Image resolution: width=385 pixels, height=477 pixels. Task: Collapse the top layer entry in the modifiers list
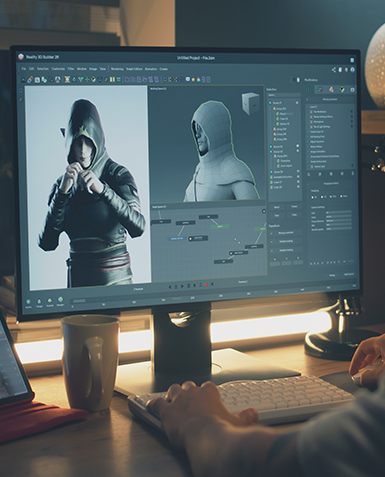pos(308,107)
